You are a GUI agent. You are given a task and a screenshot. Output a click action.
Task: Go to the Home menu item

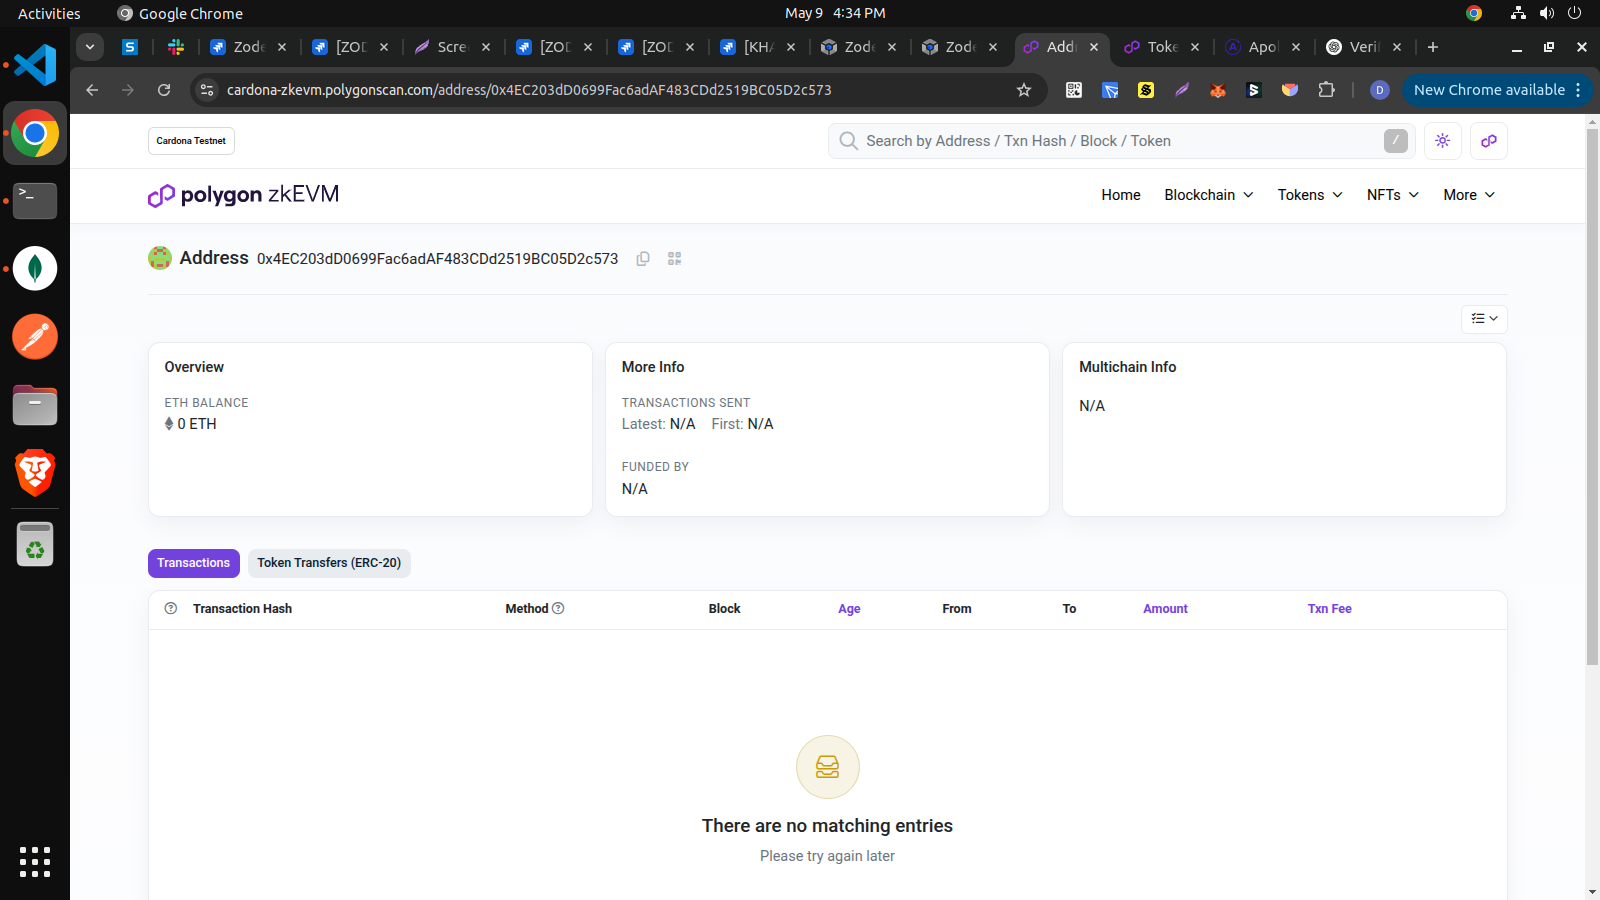pyautogui.click(x=1121, y=195)
